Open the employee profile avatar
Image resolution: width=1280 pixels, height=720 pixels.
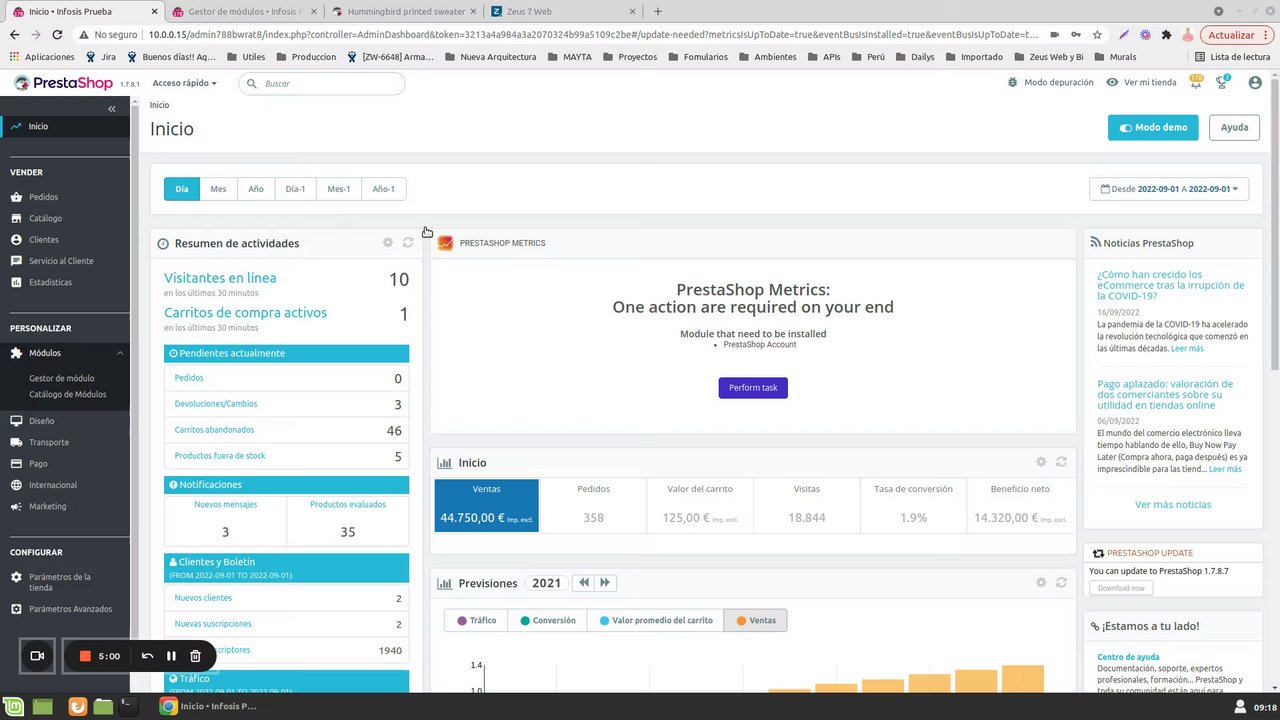click(1255, 83)
